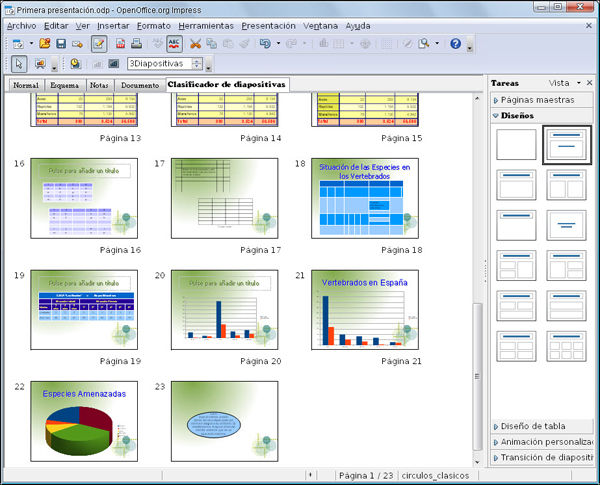Viewport: 600px width, 485px height.
Task: Switch to the Esquema tab
Action: tap(65, 85)
